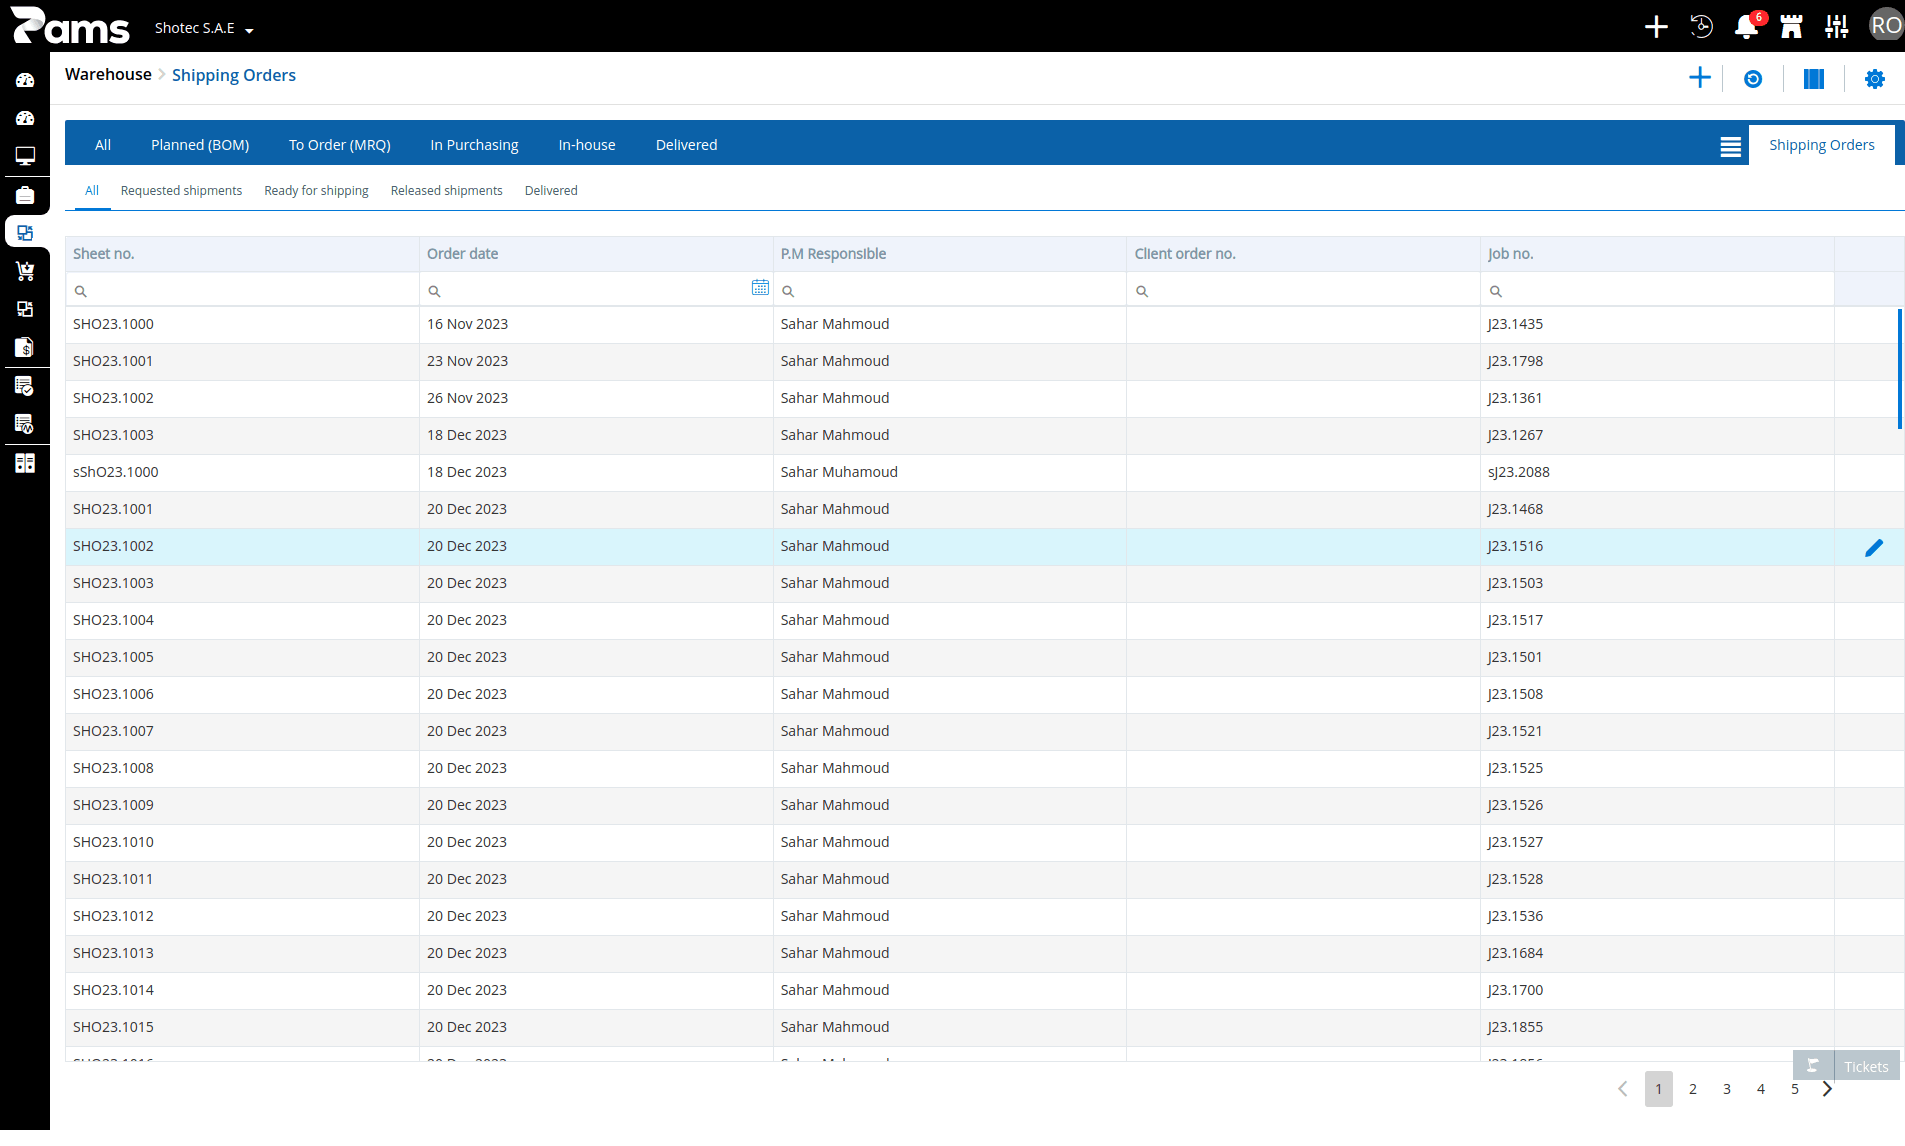Screen dimensions: 1905x1146
Task: Click the vertical scrollbar of the table
Action: (1899, 368)
